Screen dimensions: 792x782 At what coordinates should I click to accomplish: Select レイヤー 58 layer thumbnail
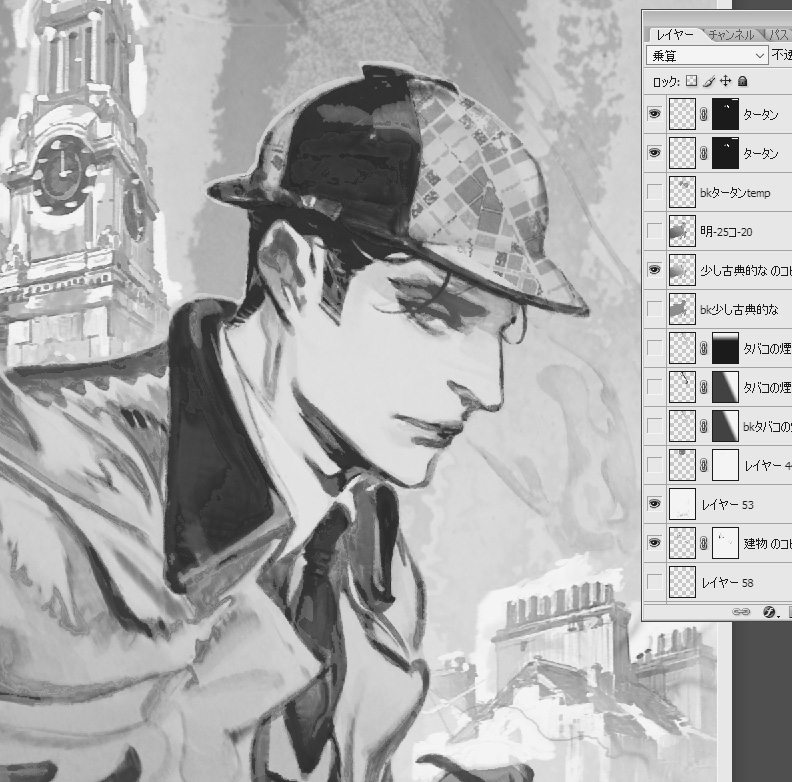pyautogui.click(x=682, y=582)
